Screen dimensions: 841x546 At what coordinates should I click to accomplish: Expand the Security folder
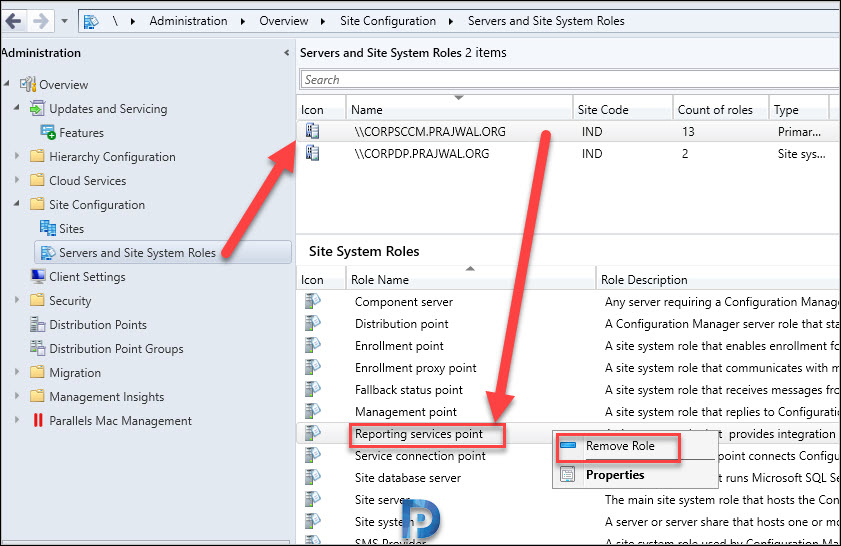pyautogui.click(x=17, y=300)
